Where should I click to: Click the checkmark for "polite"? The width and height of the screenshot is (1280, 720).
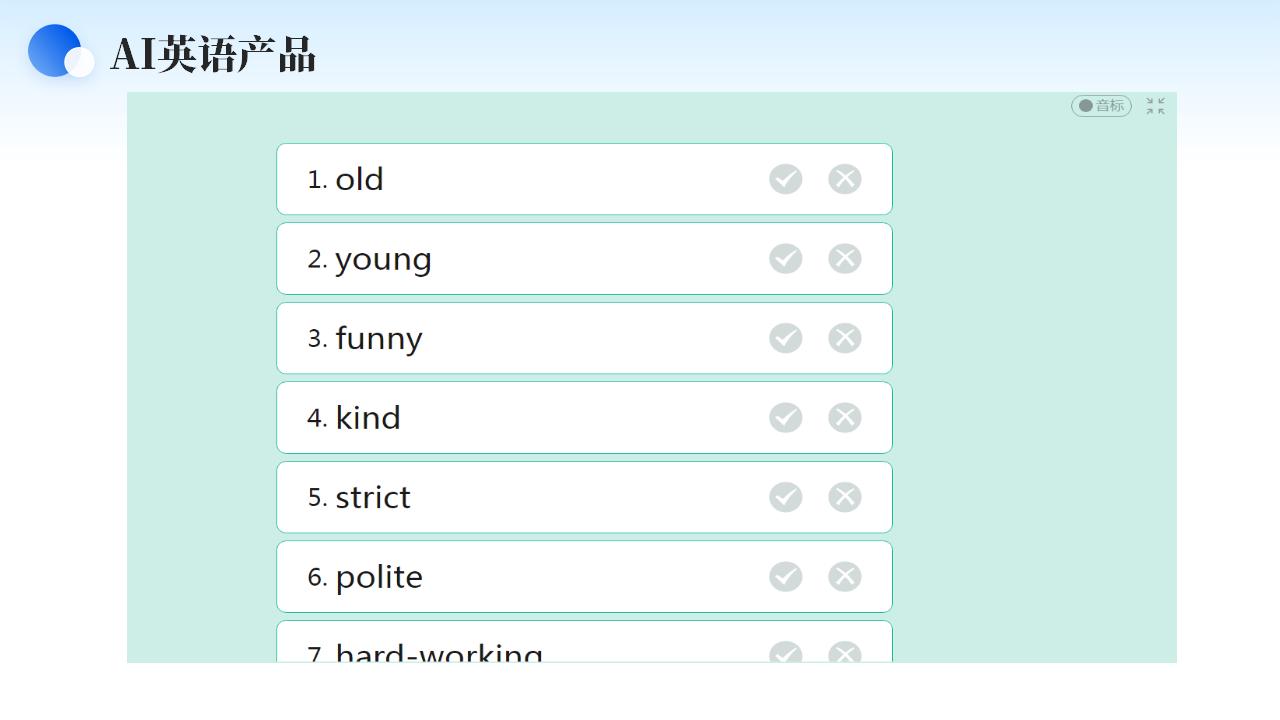coord(785,576)
